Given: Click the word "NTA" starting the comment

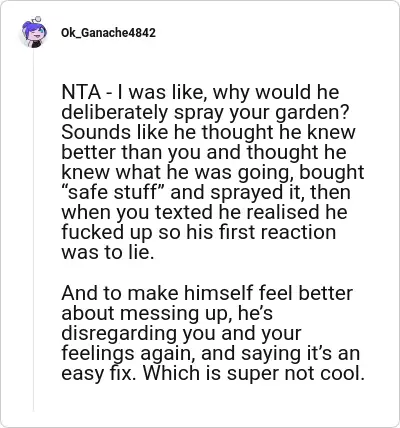Looking at the screenshot, I should (81, 92).
